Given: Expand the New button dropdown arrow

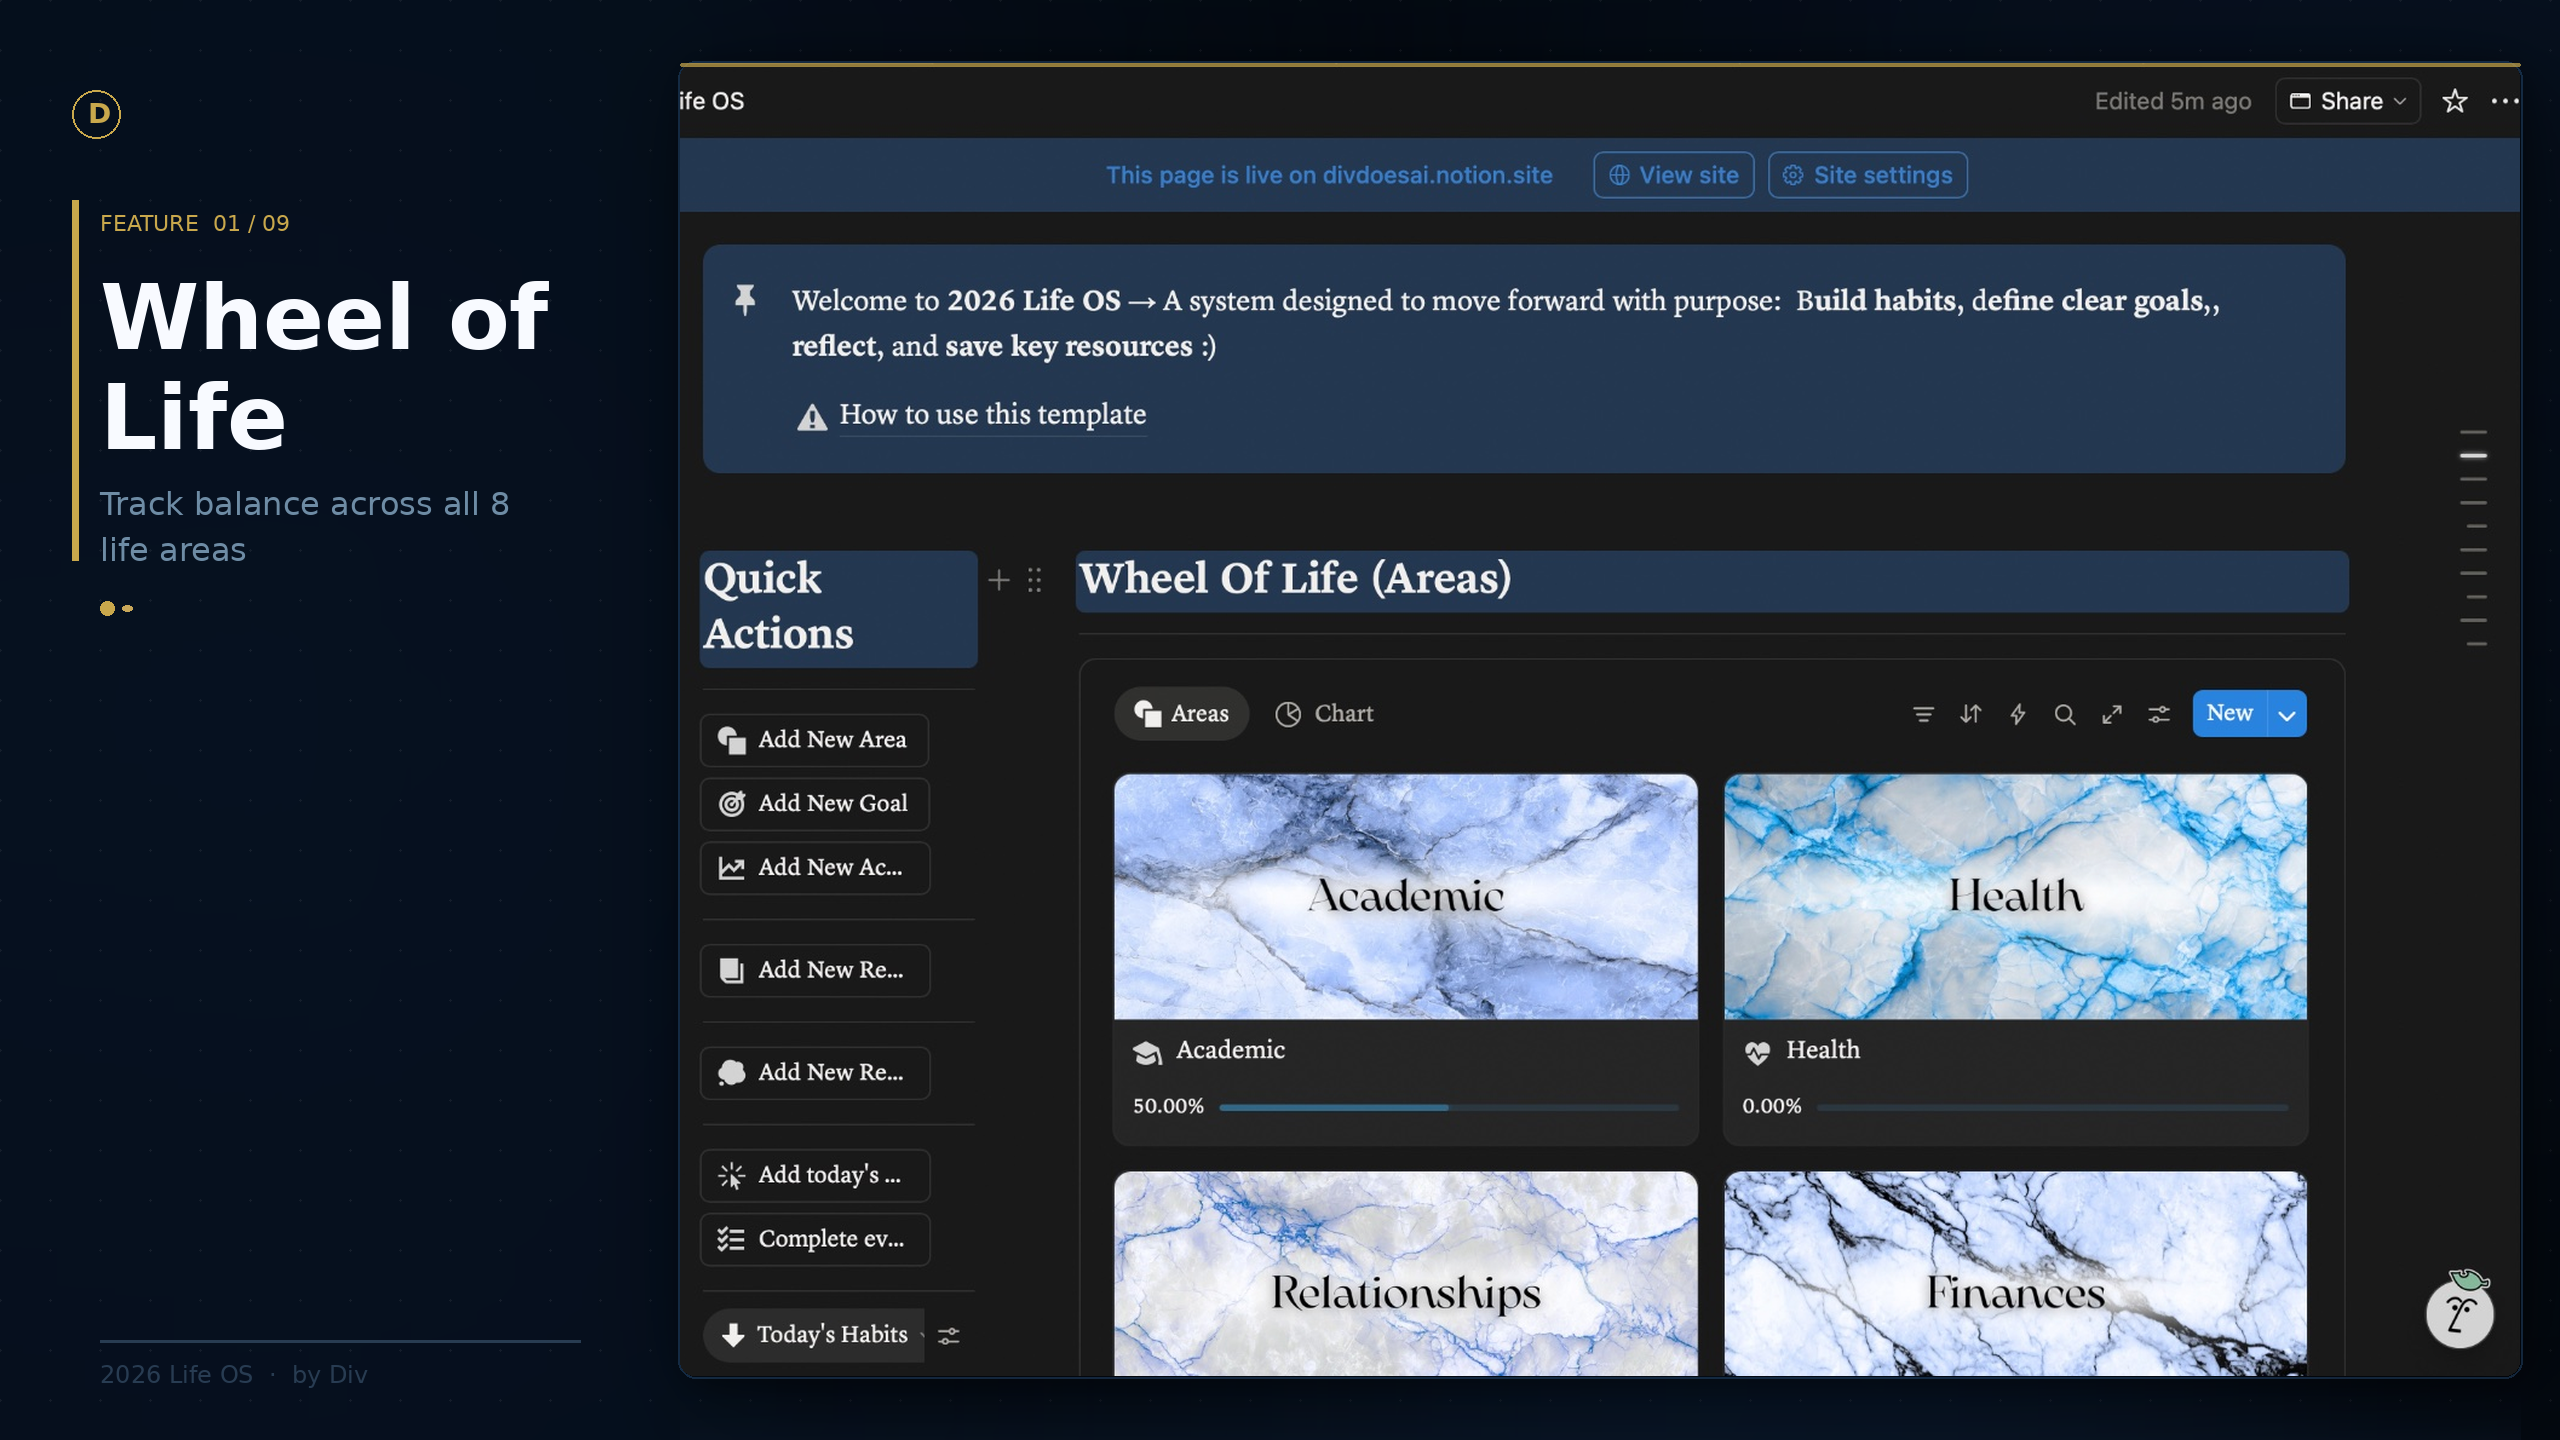Looking at the screenshot, I should coord(2286,713).
